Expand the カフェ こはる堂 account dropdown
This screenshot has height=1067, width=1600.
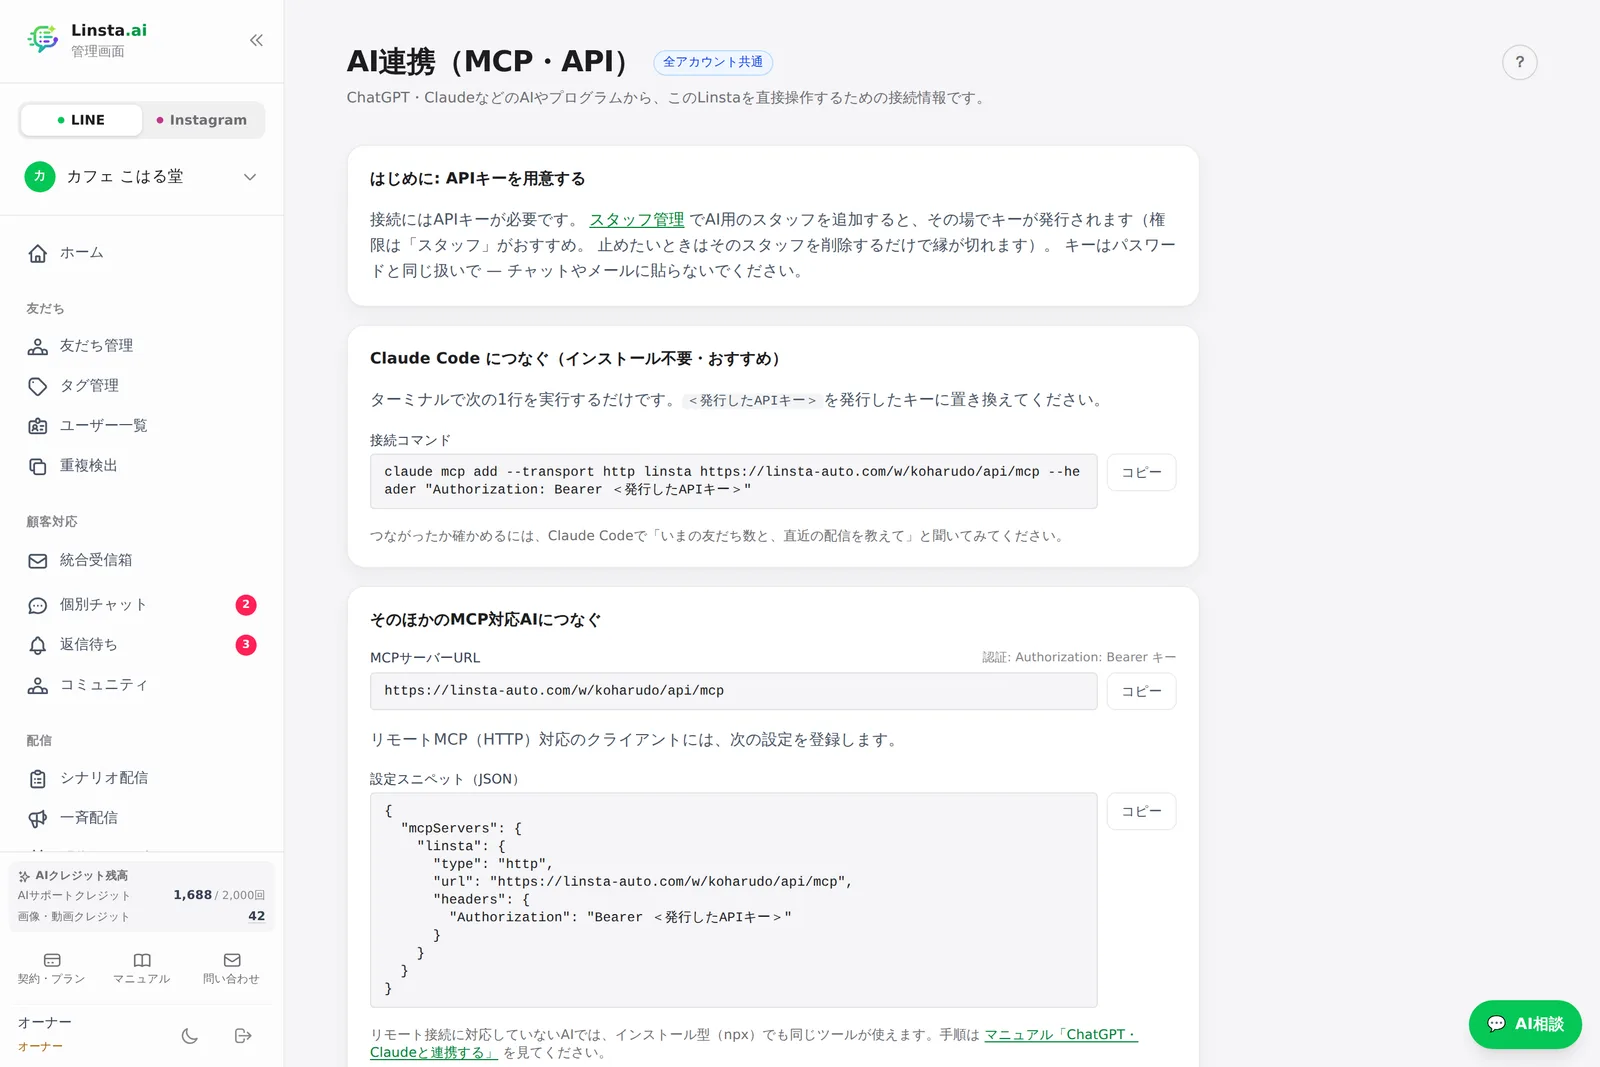click(x=142, y=177)
